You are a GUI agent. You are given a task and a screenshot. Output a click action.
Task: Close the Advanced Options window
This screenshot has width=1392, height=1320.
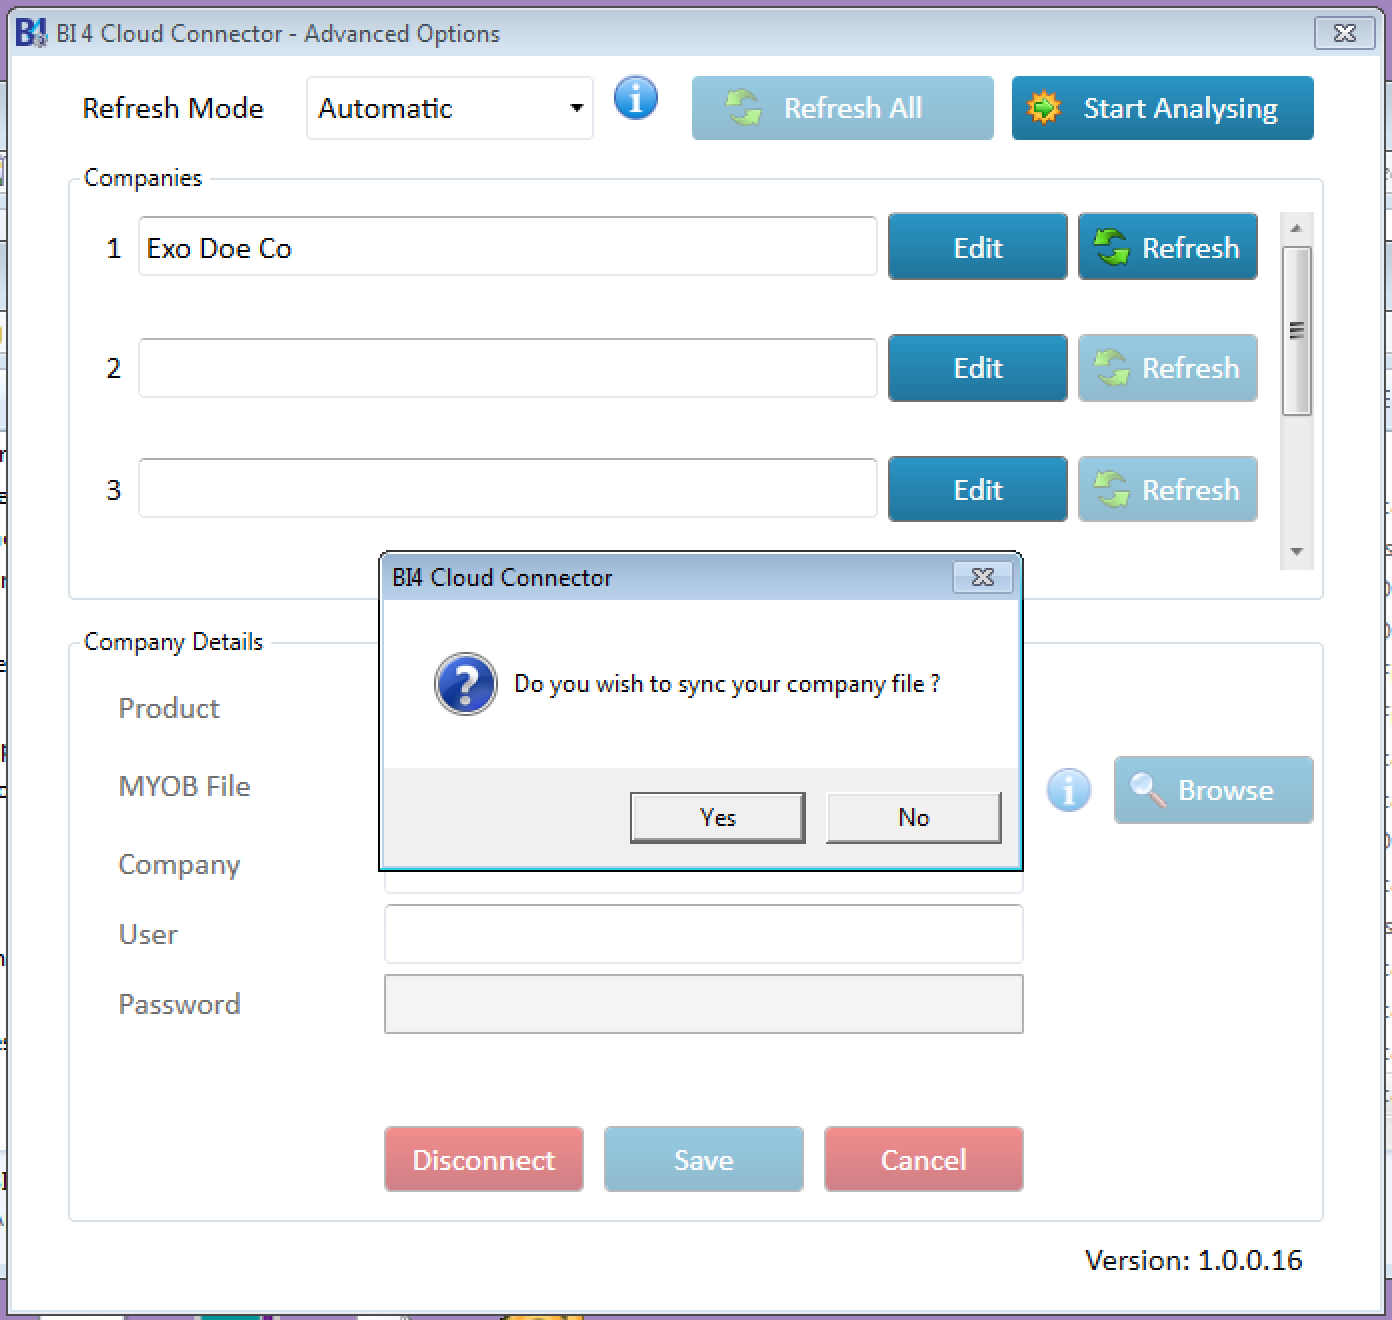coord(1344,33)
